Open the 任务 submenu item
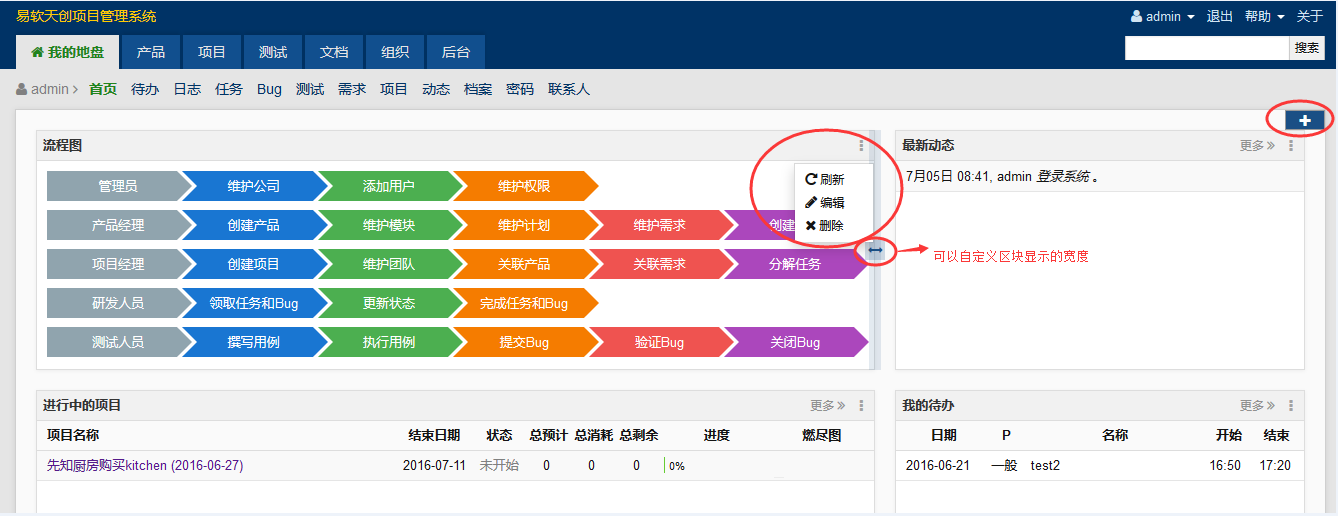Viewport: 1338px width, 516px height. pos(229,89)
